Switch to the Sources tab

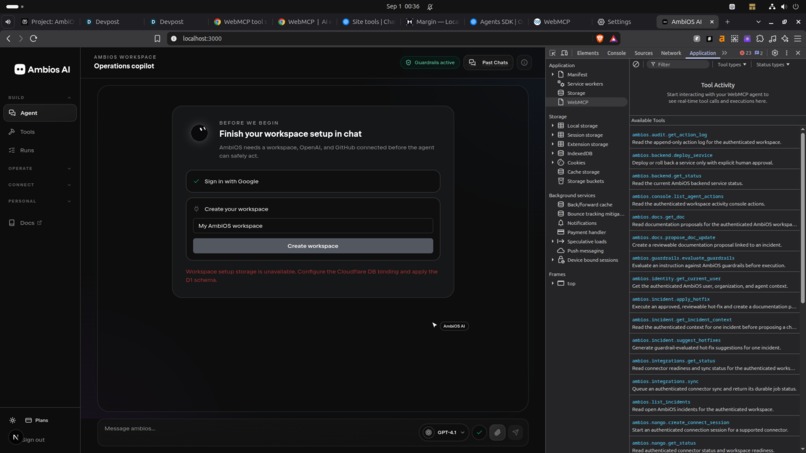click(643, 53)
